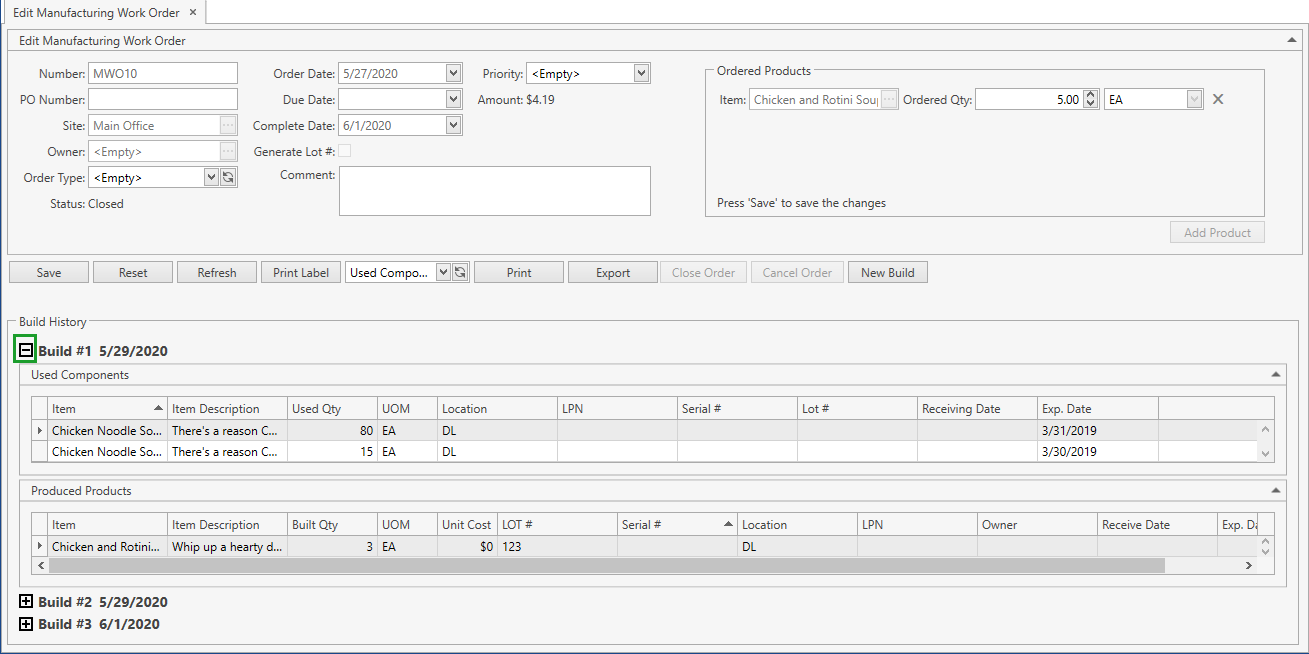This screenshot has height=654, width=1309.
Task: Collapse Build #1 history section
Action: [26, 351]
